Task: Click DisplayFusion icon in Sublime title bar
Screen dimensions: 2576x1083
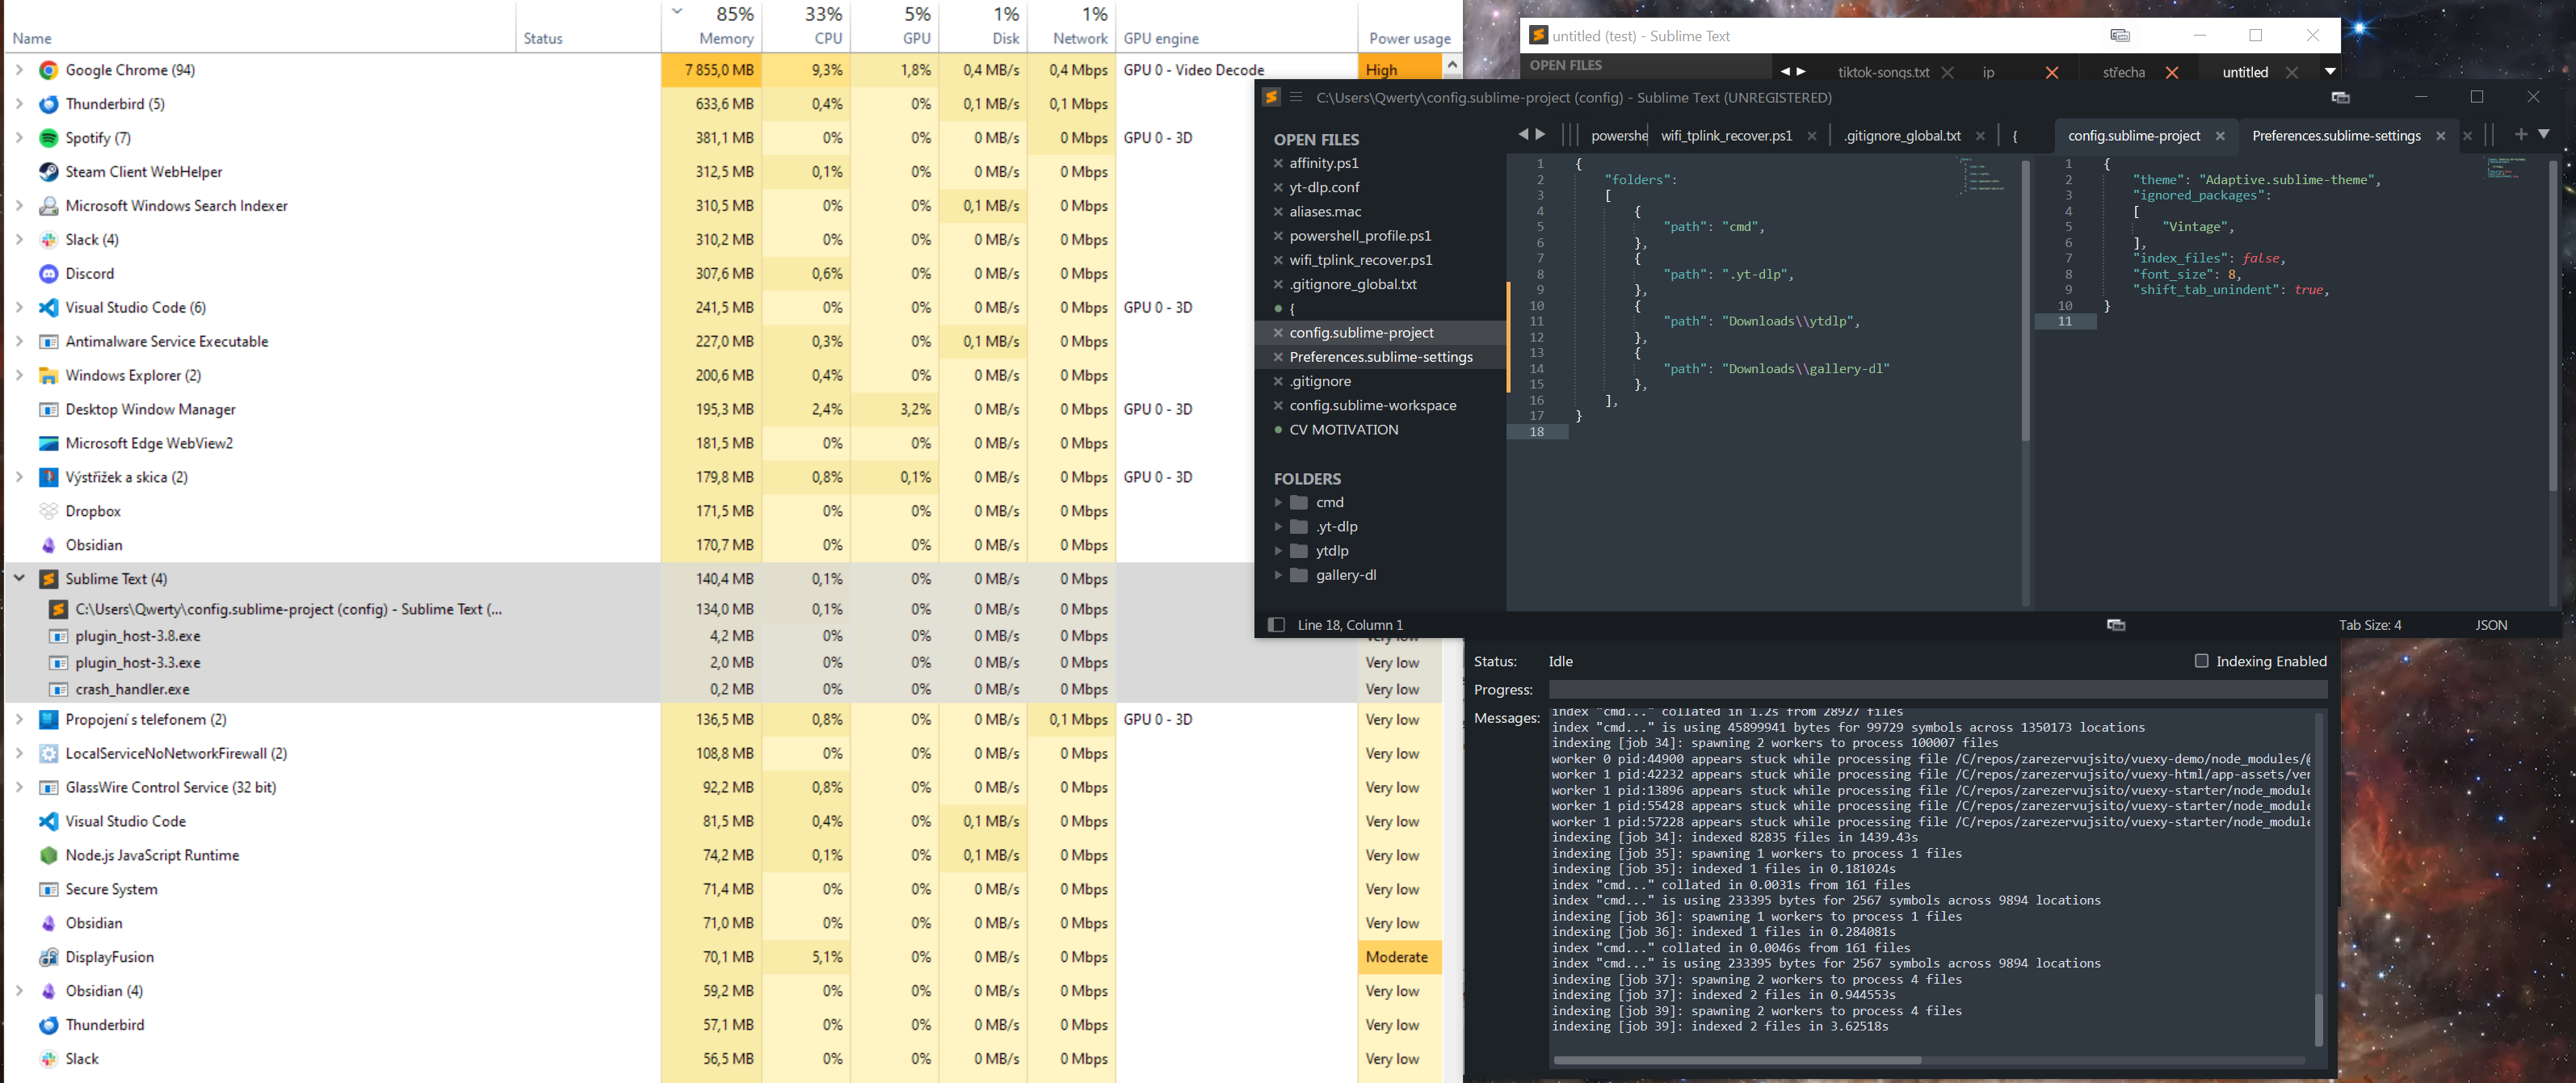Action: [x=2340, y=97]
